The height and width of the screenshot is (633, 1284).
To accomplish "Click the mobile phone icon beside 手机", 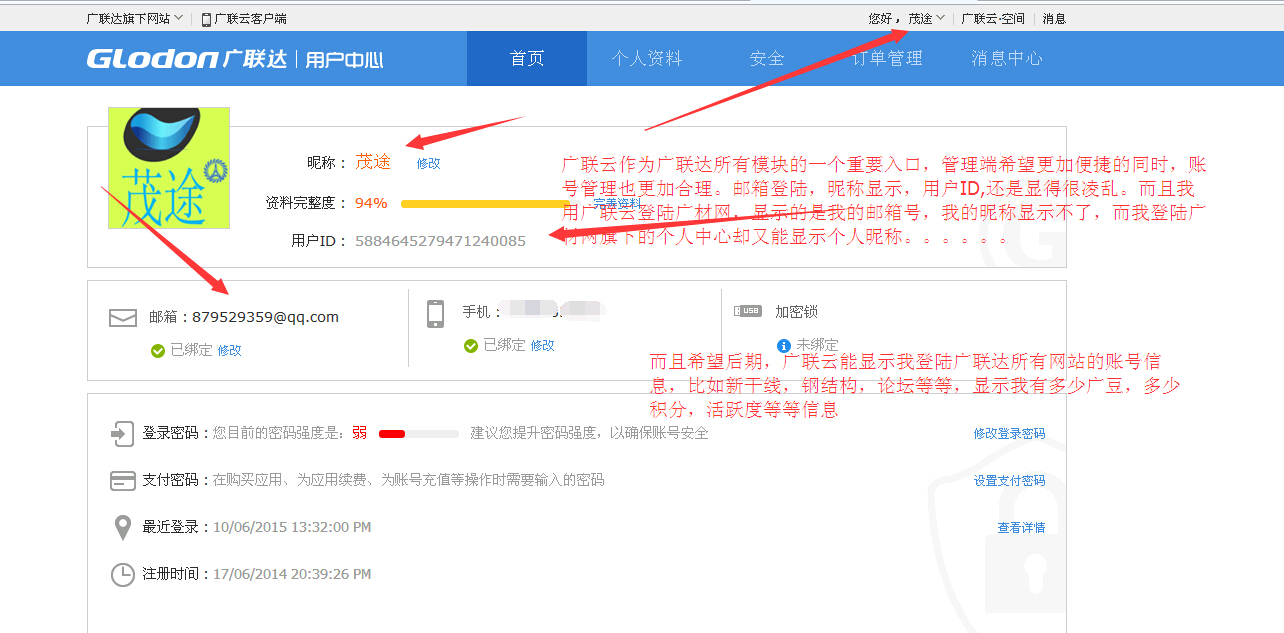I will pyautogui.click(x=435, y=314).
